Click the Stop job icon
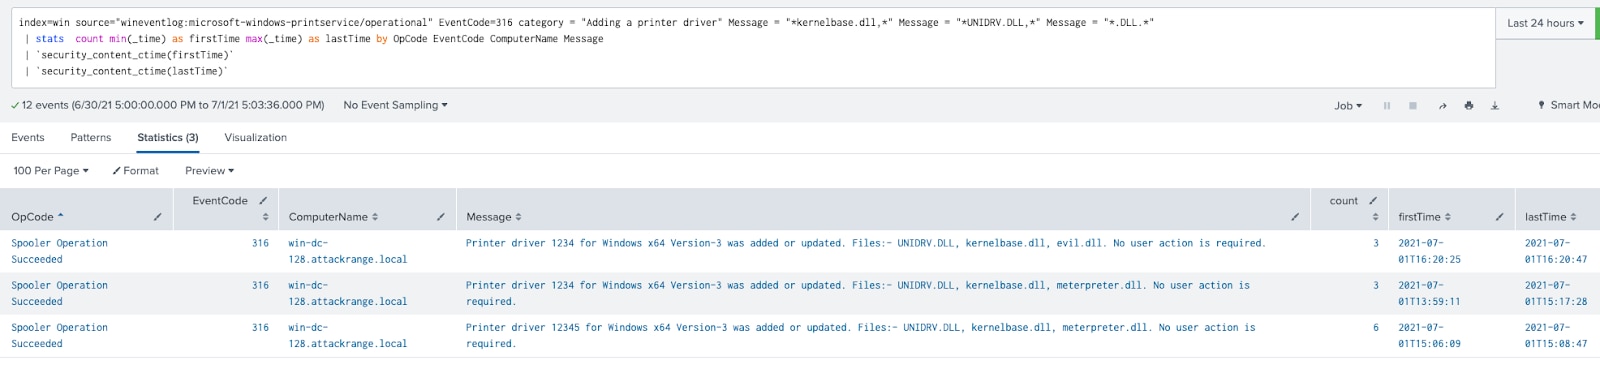Image resolution: width=1600 pixels, height=369 pixels. [1413, 105]
